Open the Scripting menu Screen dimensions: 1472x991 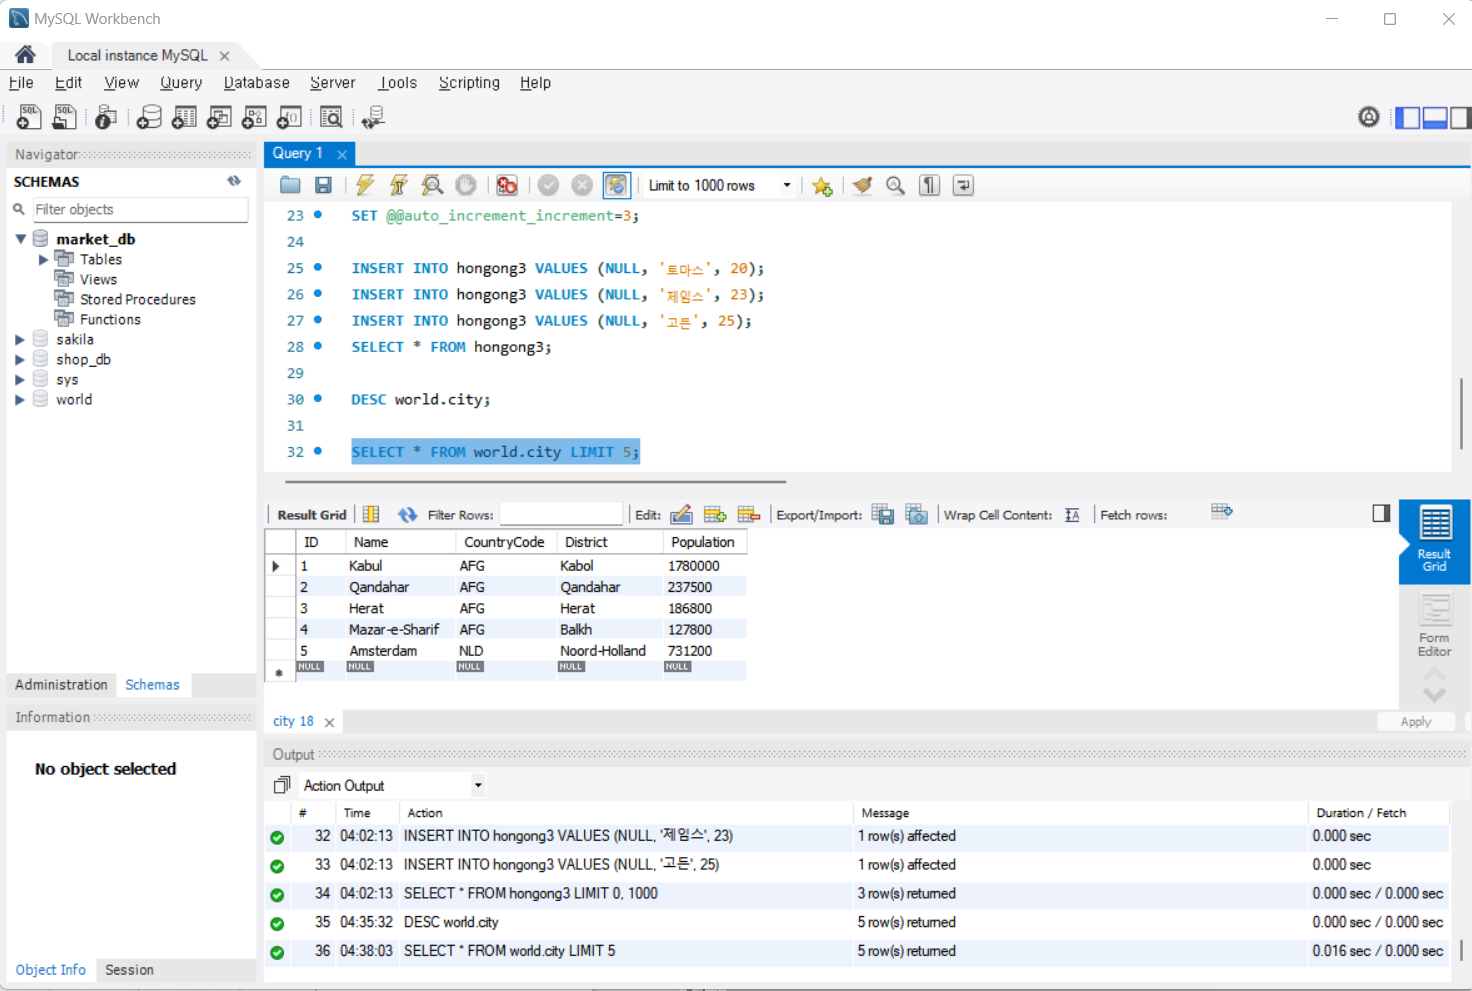point(469,83)
